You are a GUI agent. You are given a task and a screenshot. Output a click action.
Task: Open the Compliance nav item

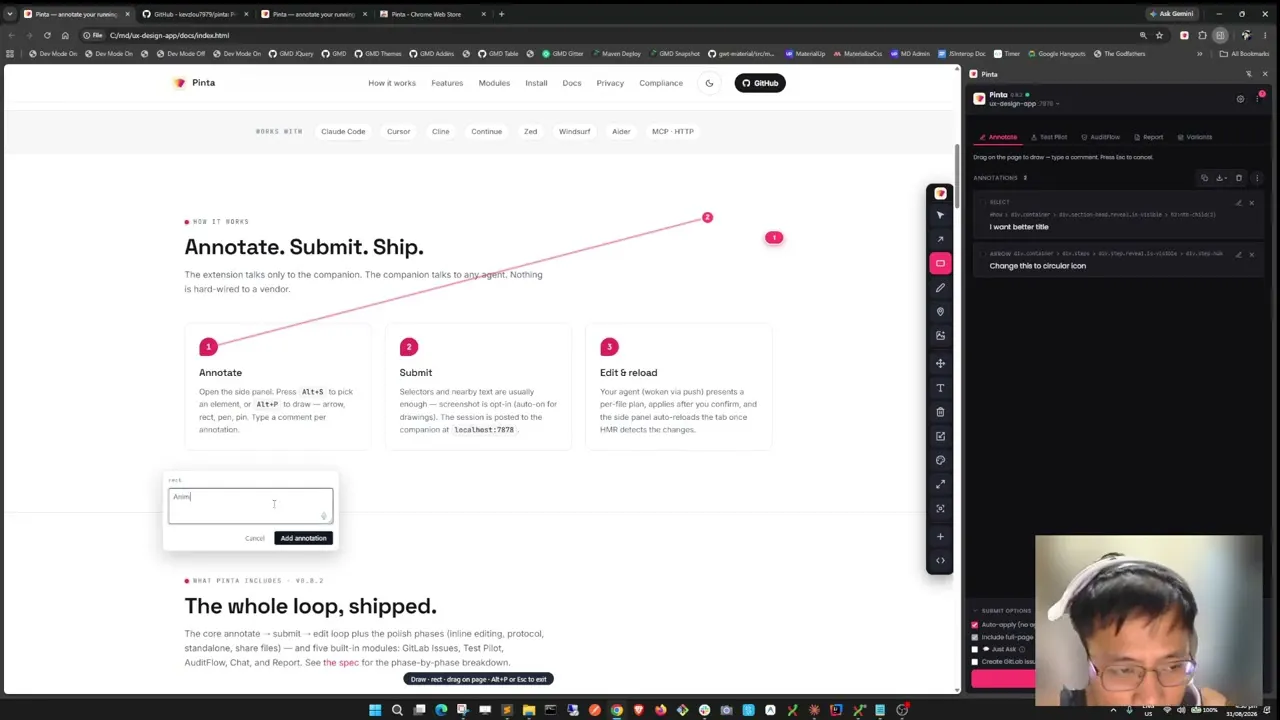point(661,83)
